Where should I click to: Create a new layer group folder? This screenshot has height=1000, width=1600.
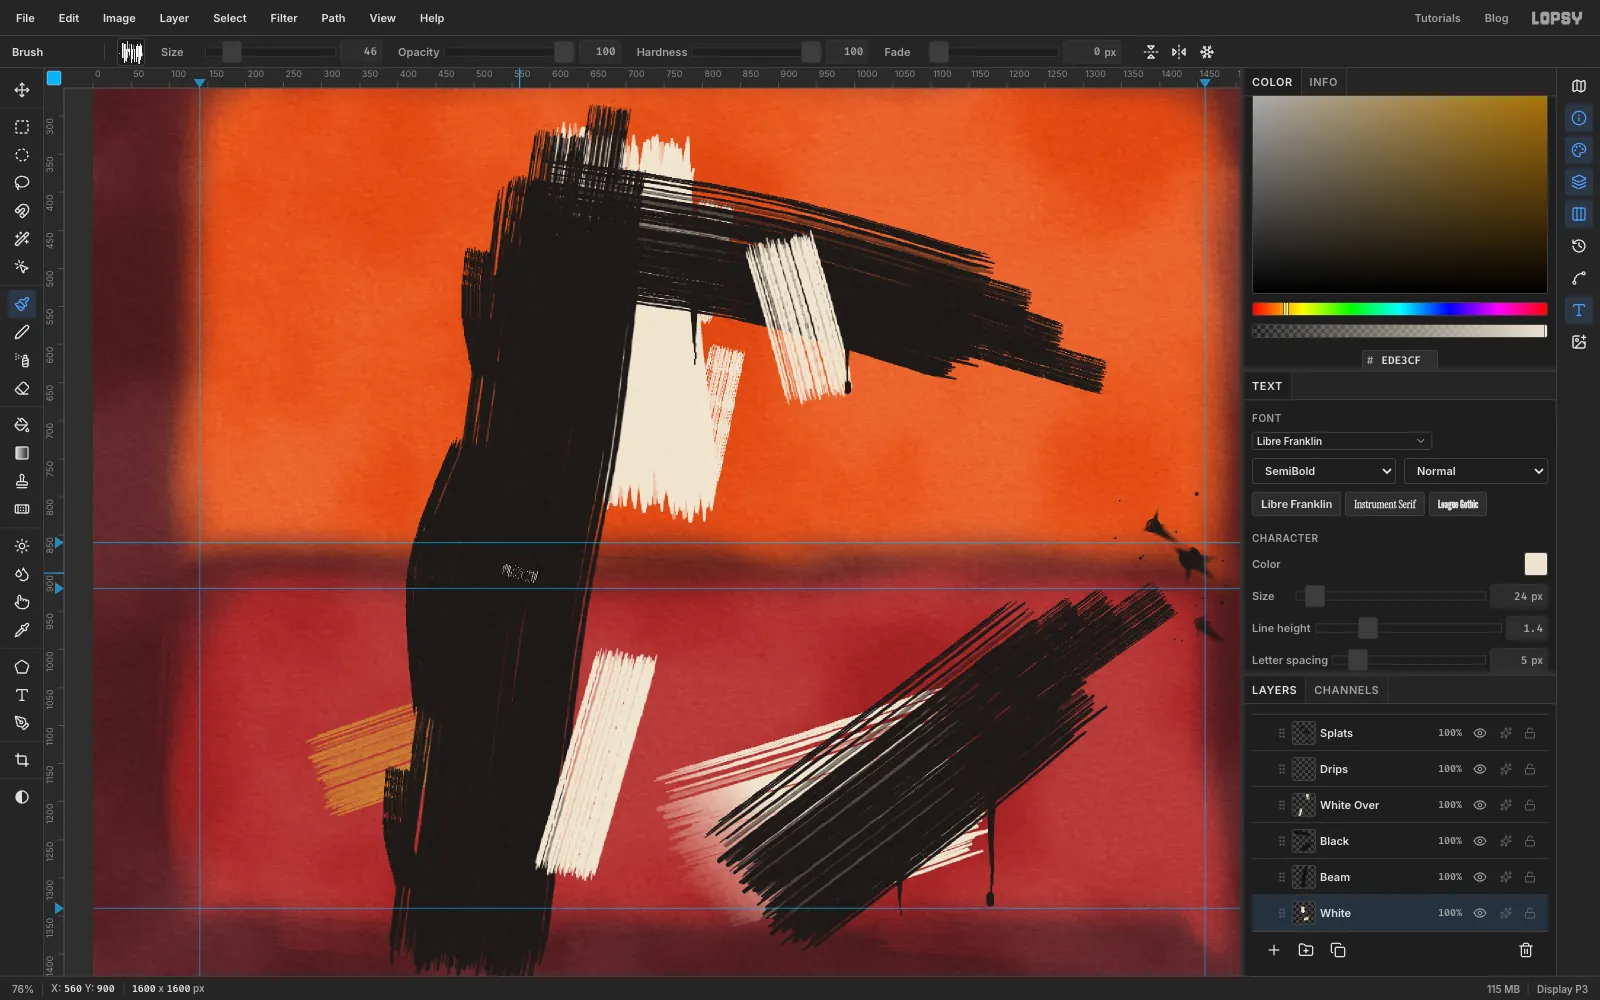1306,950
